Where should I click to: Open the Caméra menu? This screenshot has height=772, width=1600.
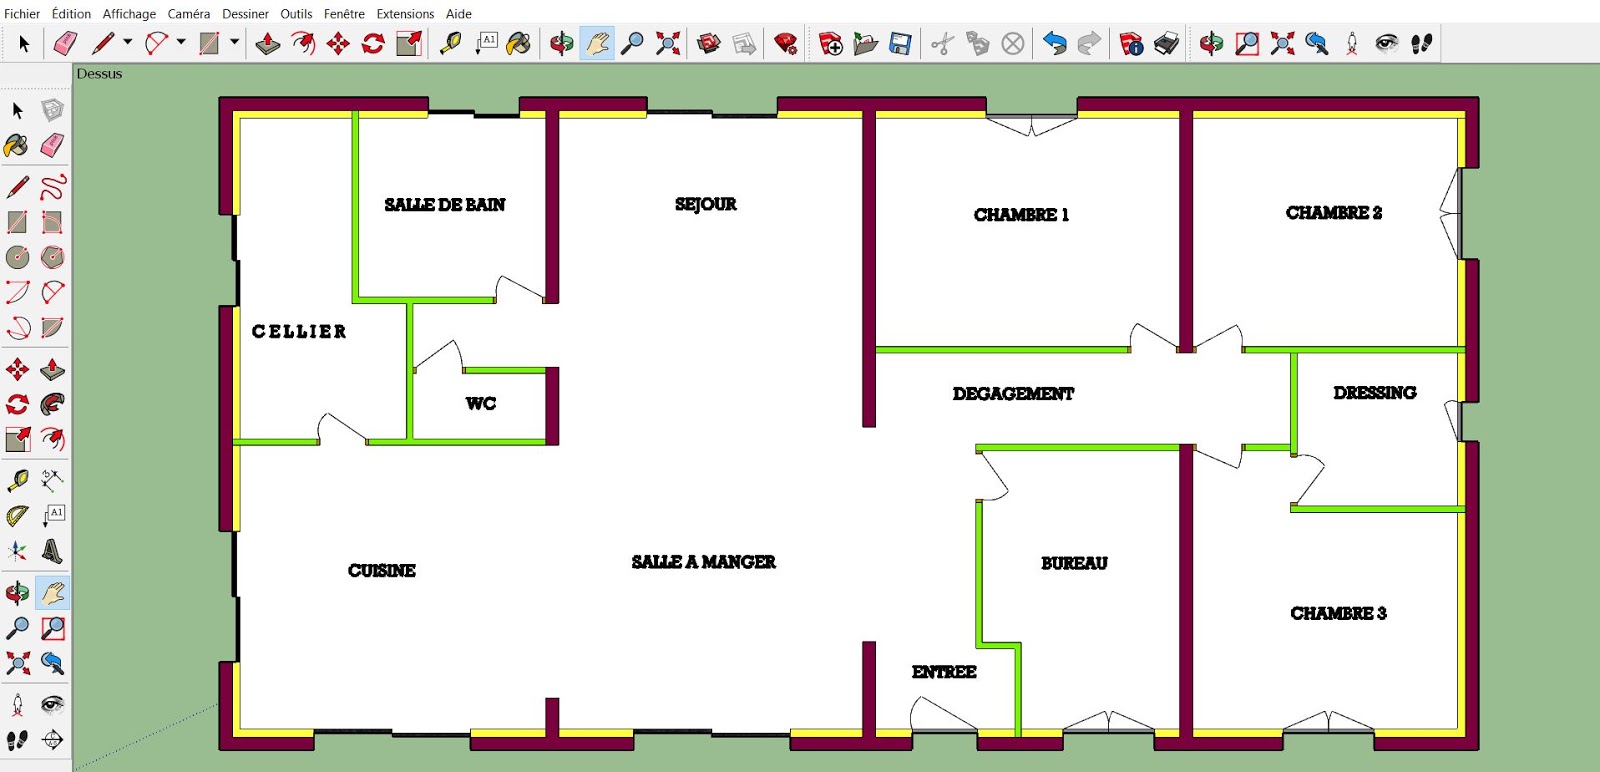point(189,14)
